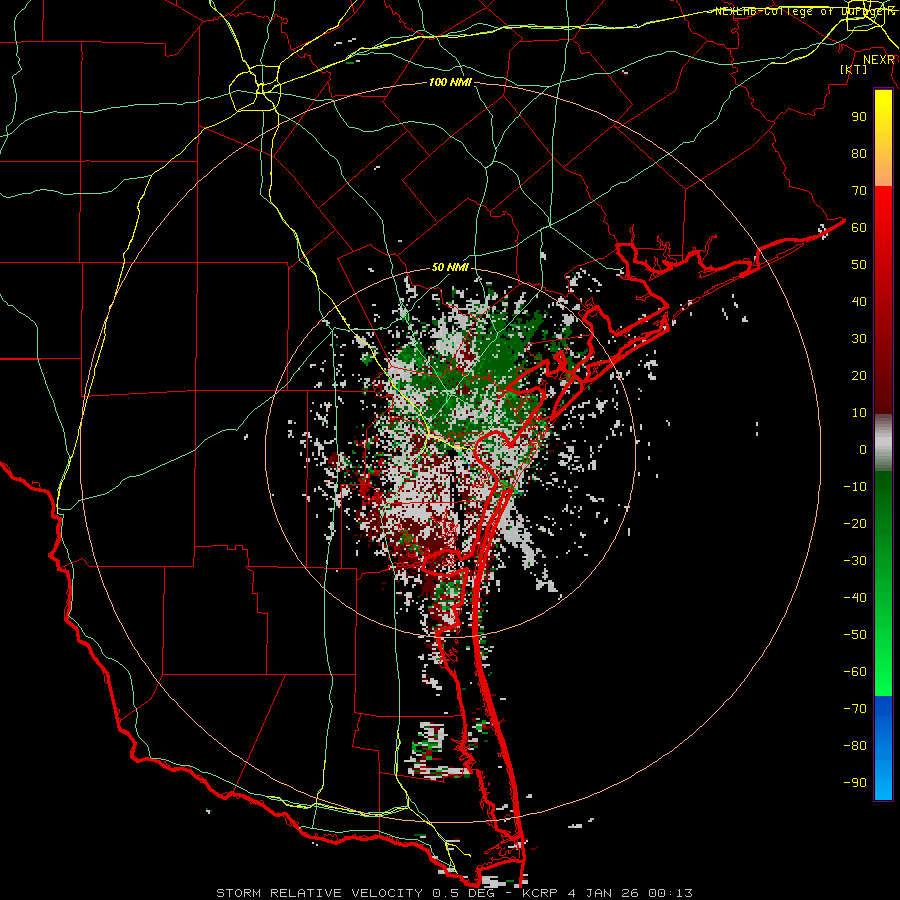Click the positive "40" scale label
Screen dimensions: 900x900
point(859,301)
